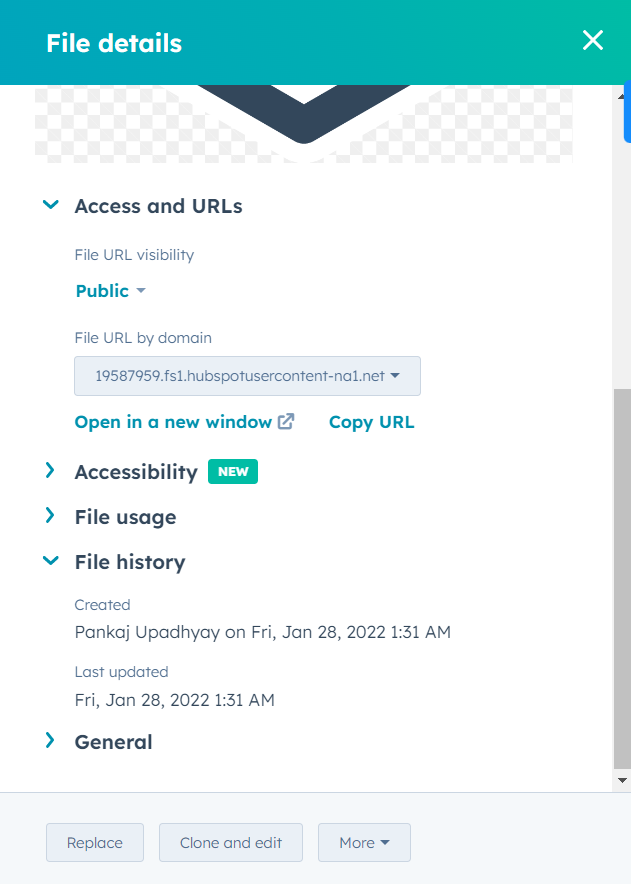Click the Copy URL link

371,421
